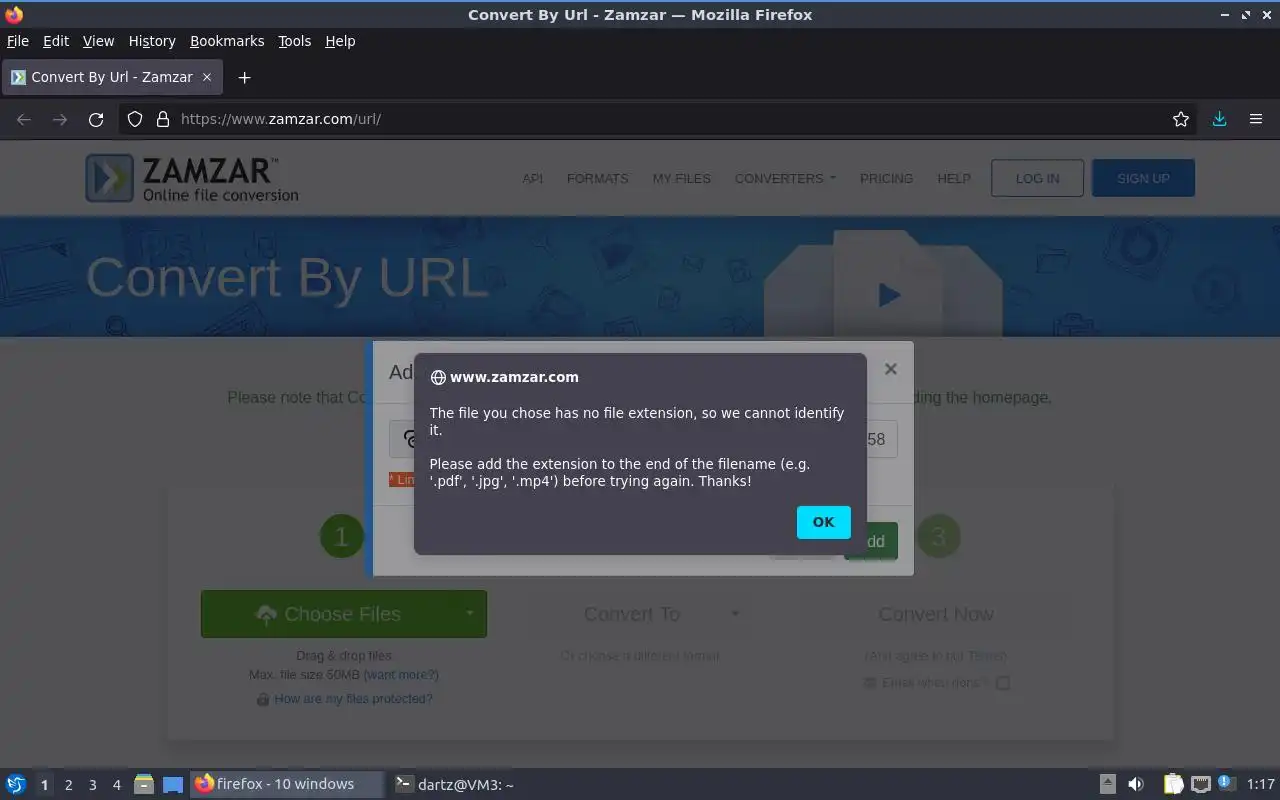Reload the current page
Image resolution: width=1280 pixels, height=800 pixels.
pos(96,119)
